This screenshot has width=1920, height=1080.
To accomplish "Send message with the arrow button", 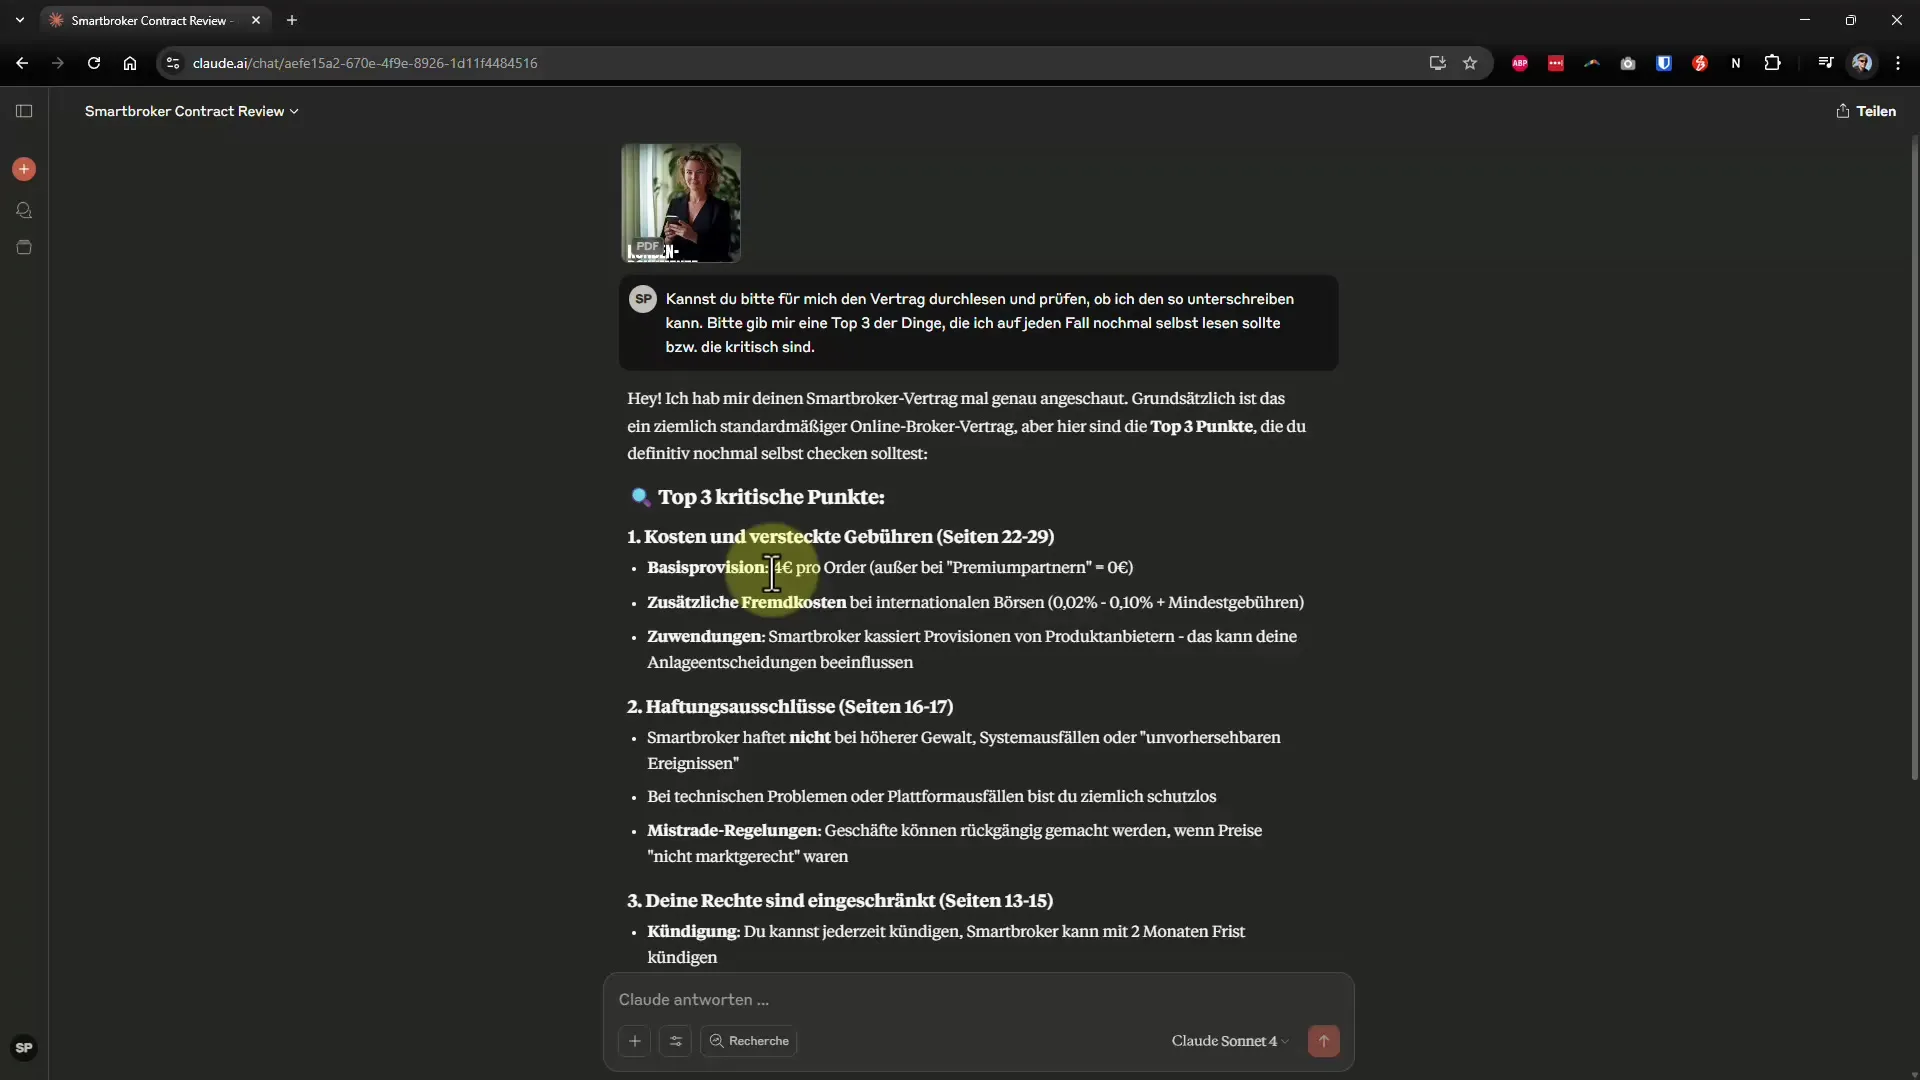I will (x=1324, y=1041).
